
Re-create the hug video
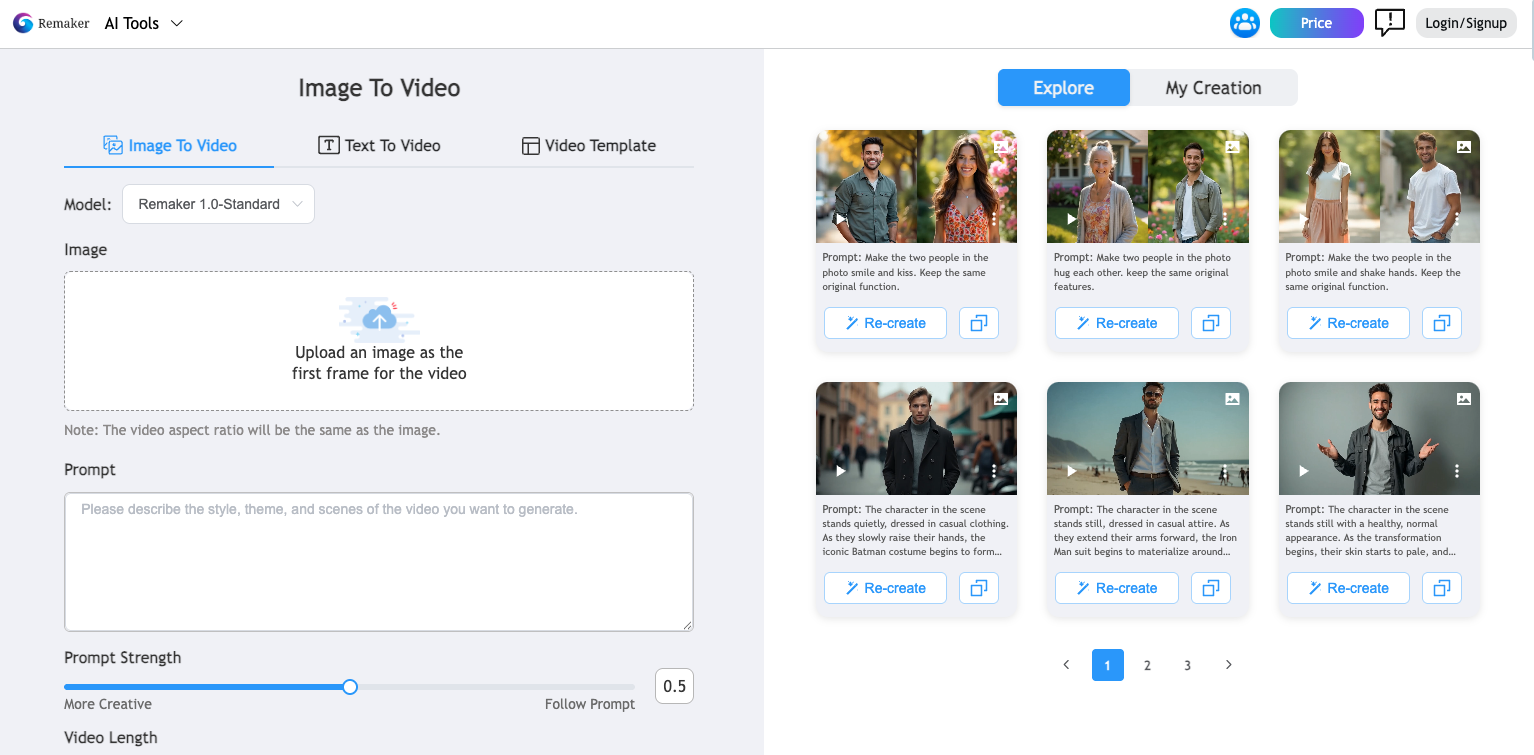coord(1116,322)
